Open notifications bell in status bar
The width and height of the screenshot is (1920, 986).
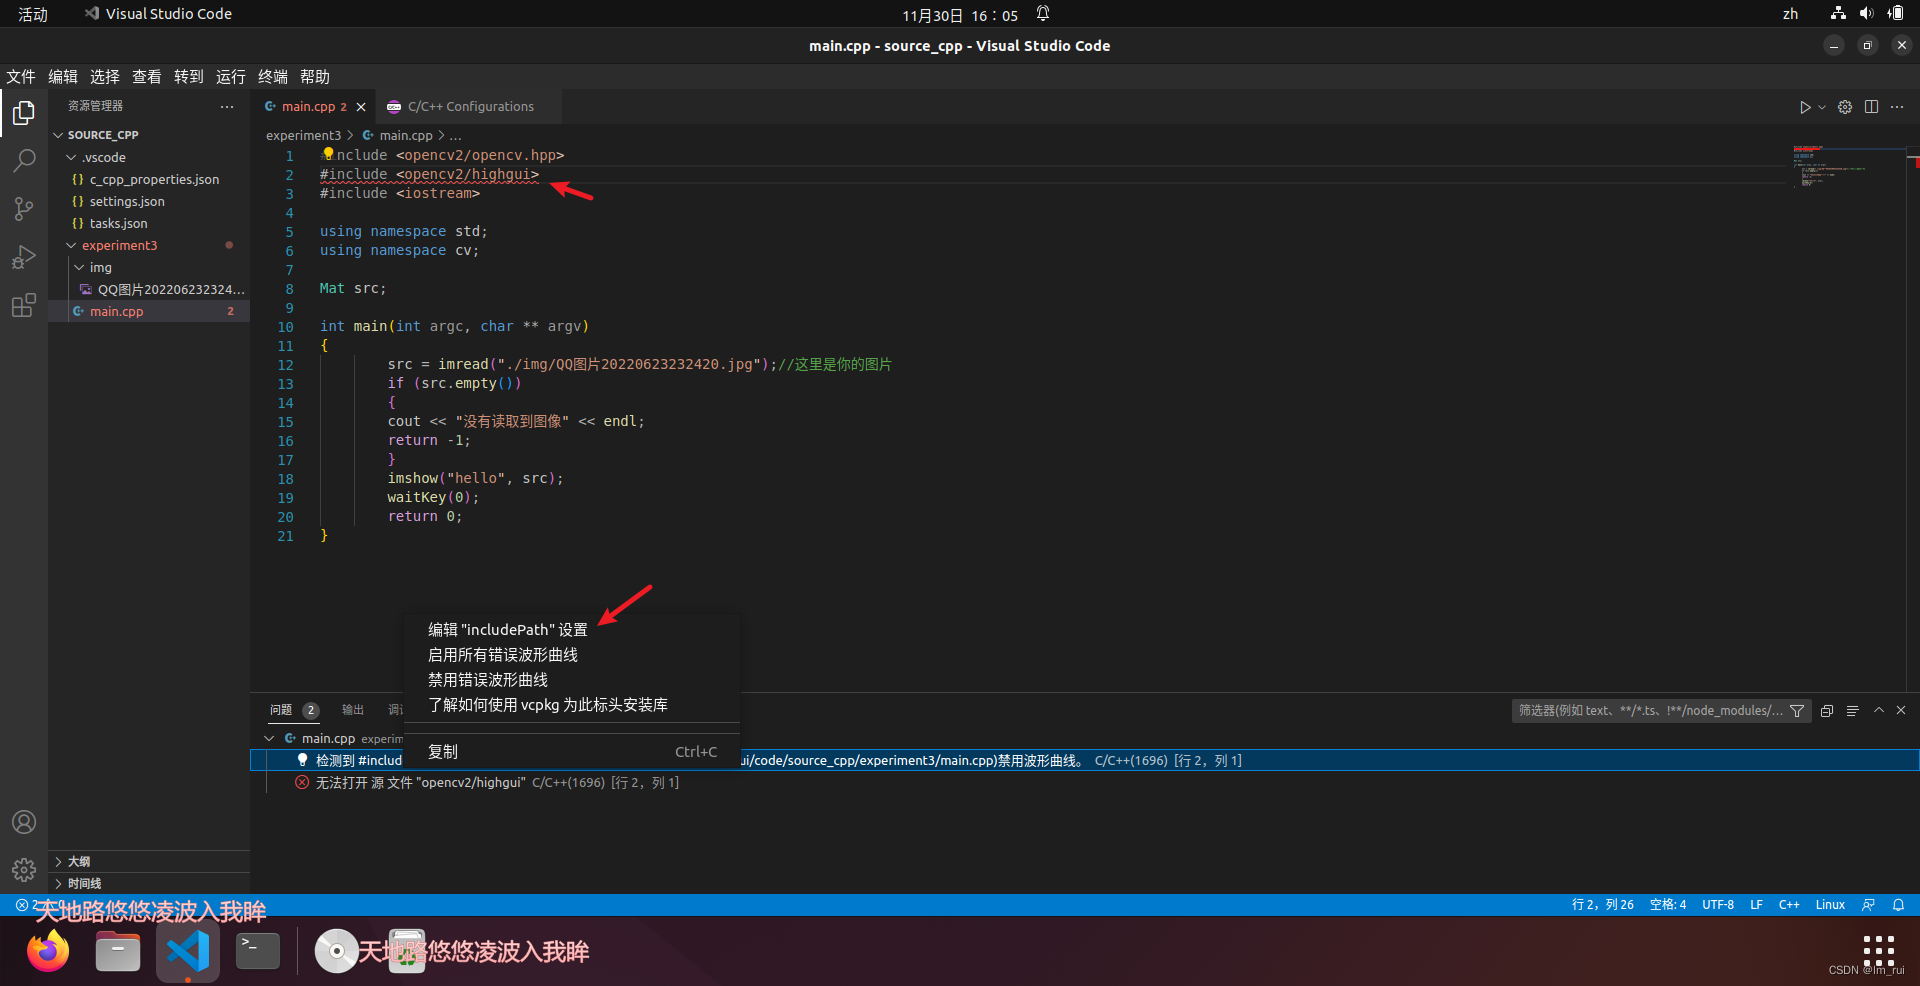tap(1898, 905)
